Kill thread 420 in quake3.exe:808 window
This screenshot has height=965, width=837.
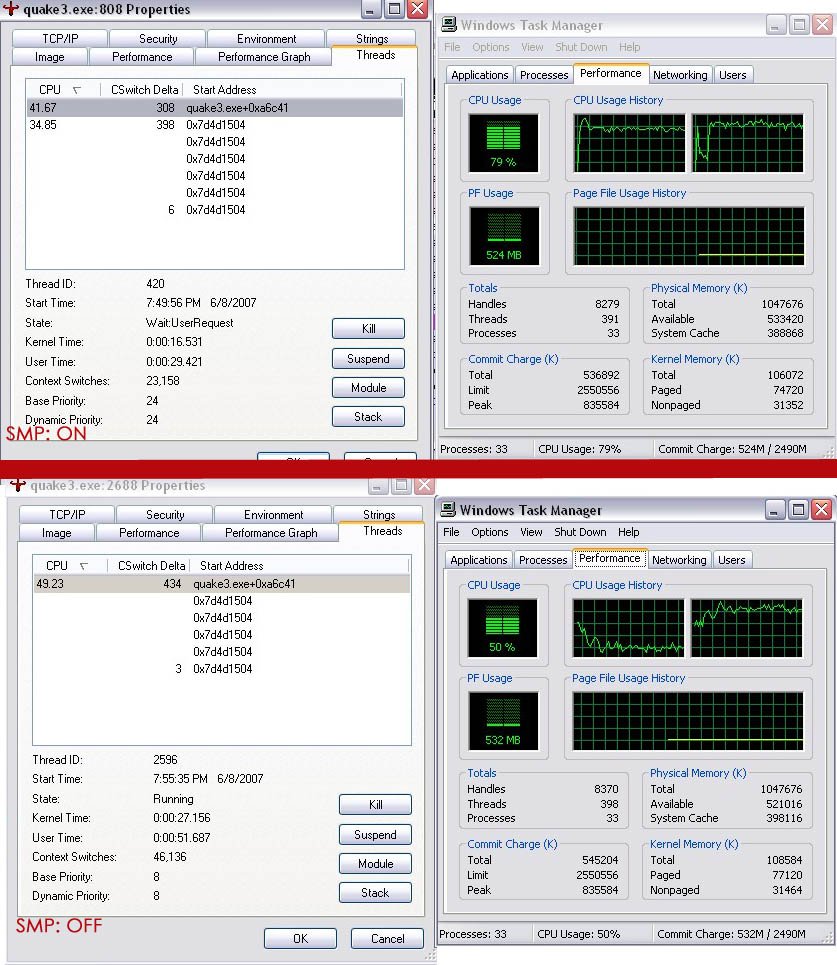point(368,328)
